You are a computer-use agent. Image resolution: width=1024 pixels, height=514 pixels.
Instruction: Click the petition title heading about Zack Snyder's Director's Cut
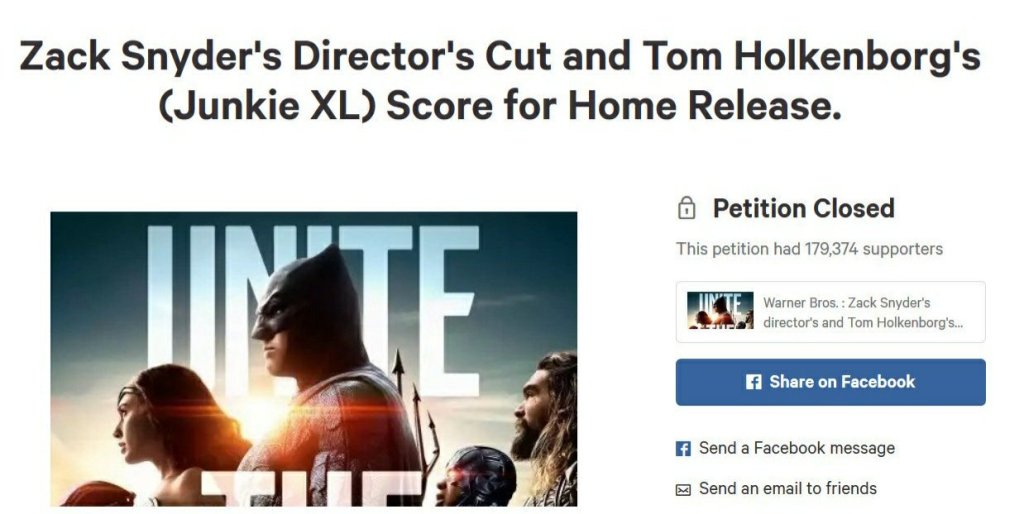pyautogui.click(x=500, y=80)
